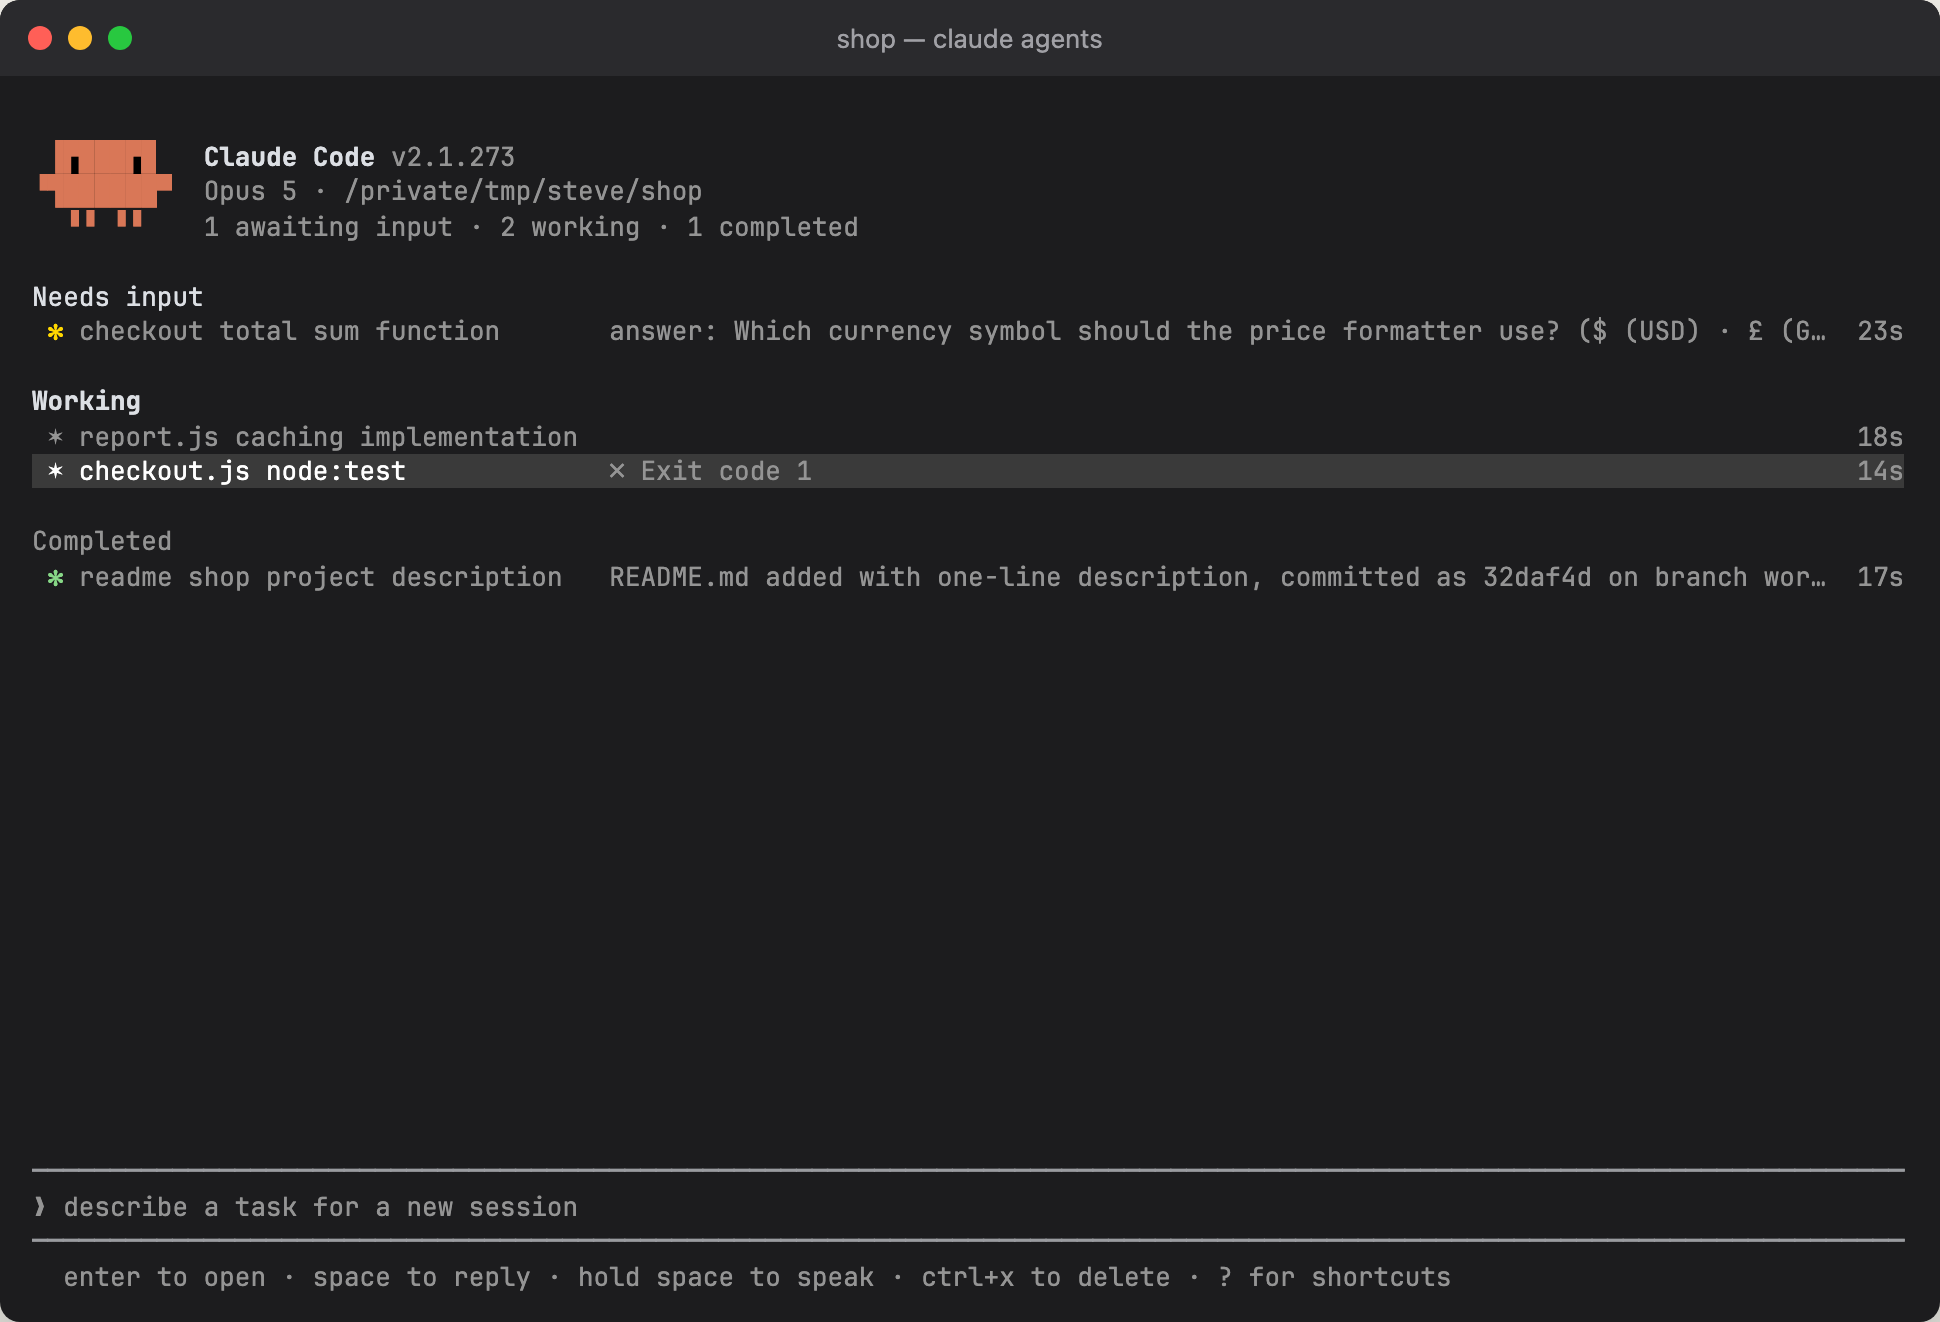Select the checkout total sum function session

[x=968, y=331]
